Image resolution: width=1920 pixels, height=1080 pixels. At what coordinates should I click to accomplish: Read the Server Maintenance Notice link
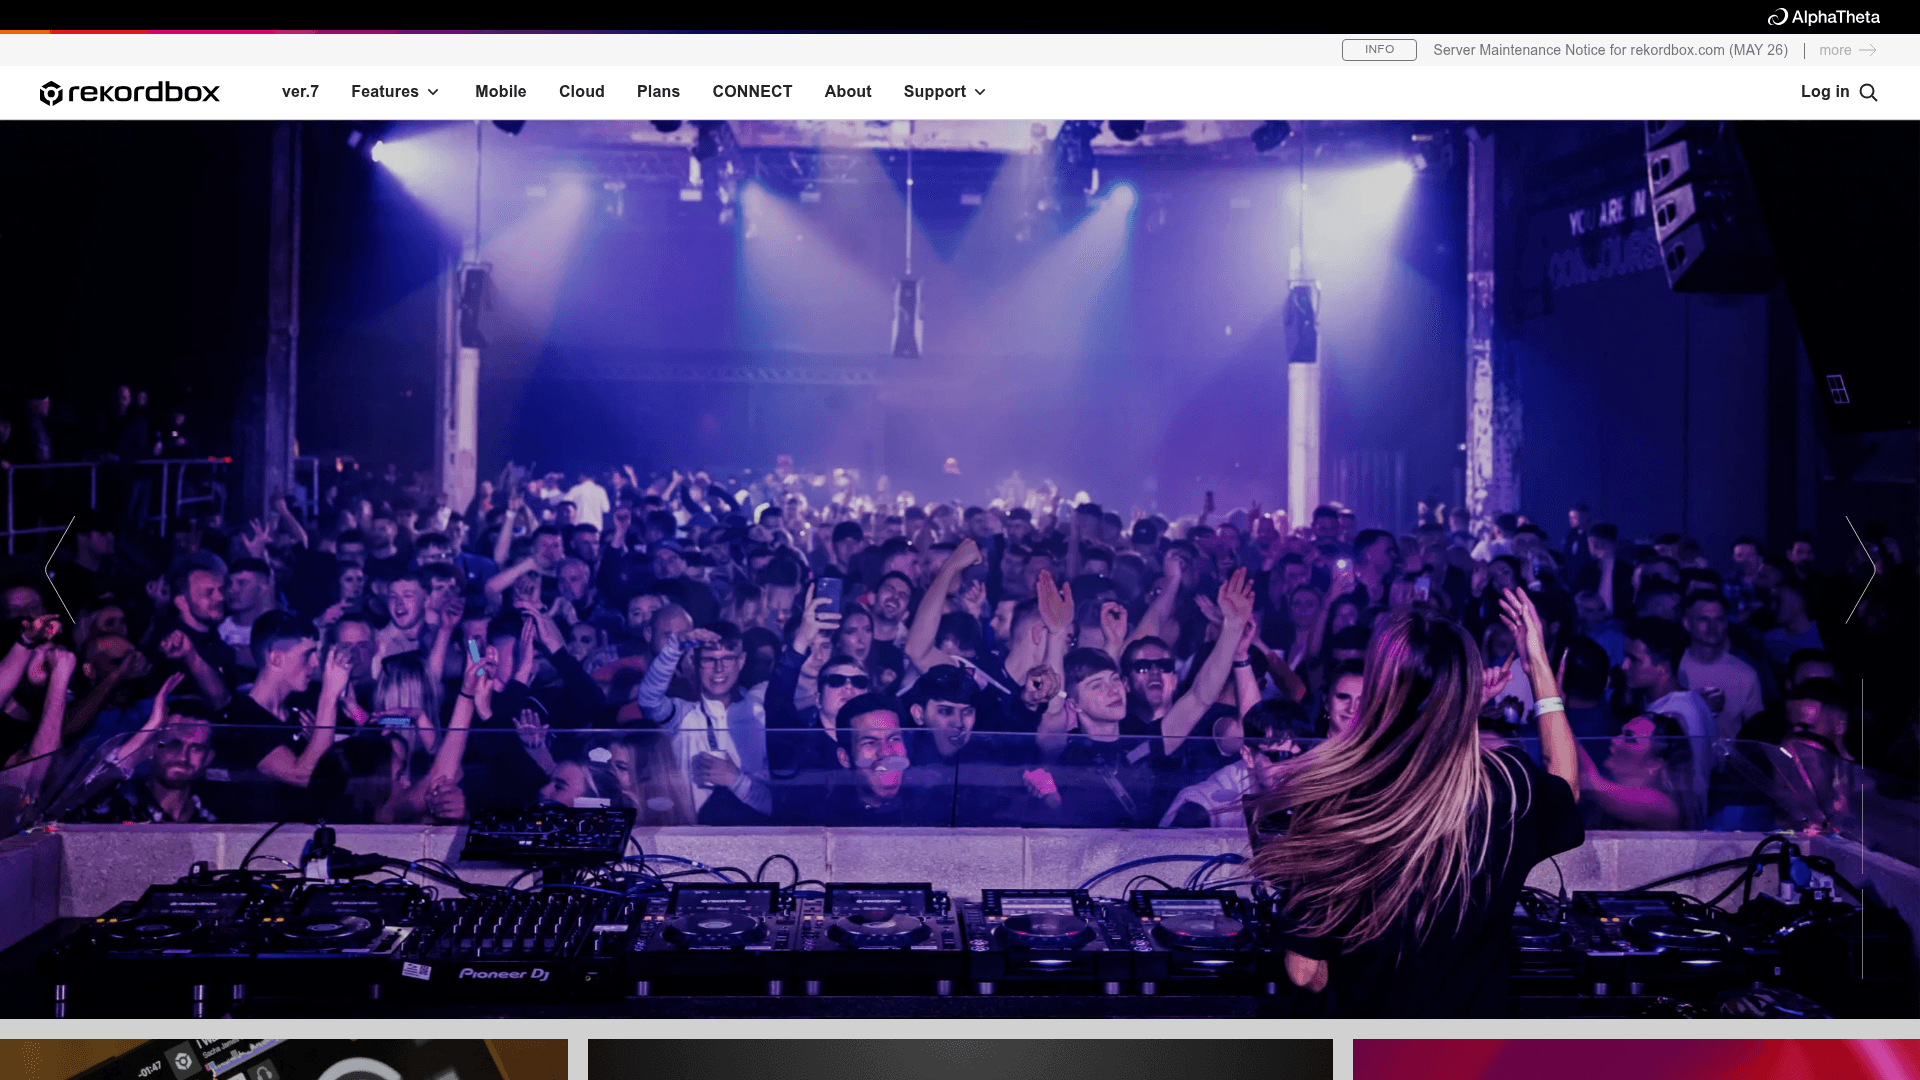pyautogui.click(x=1610, y=50)
